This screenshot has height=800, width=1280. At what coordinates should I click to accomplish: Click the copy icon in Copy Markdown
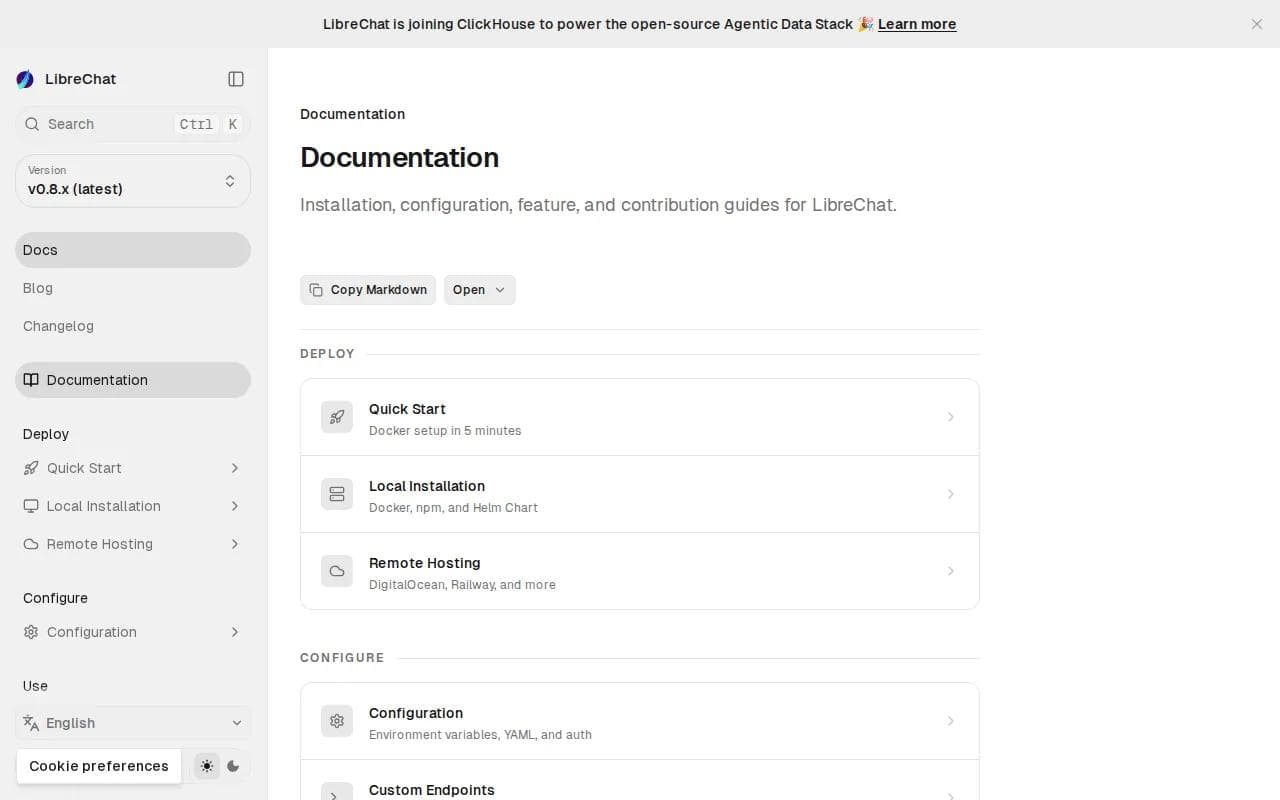pos(316,290)
